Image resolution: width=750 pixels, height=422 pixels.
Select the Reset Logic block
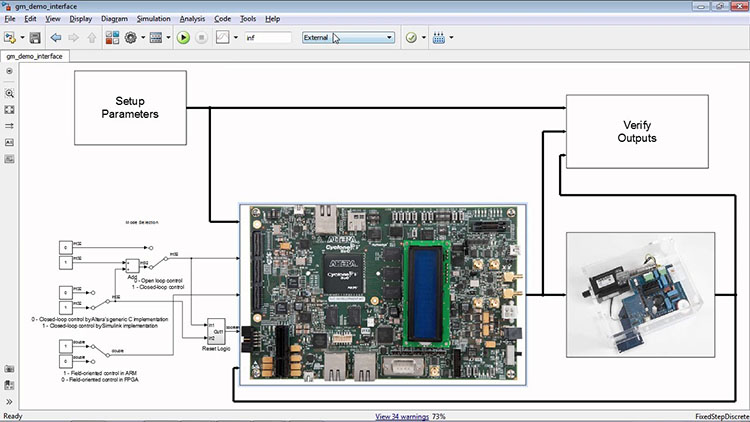(216, 331)
